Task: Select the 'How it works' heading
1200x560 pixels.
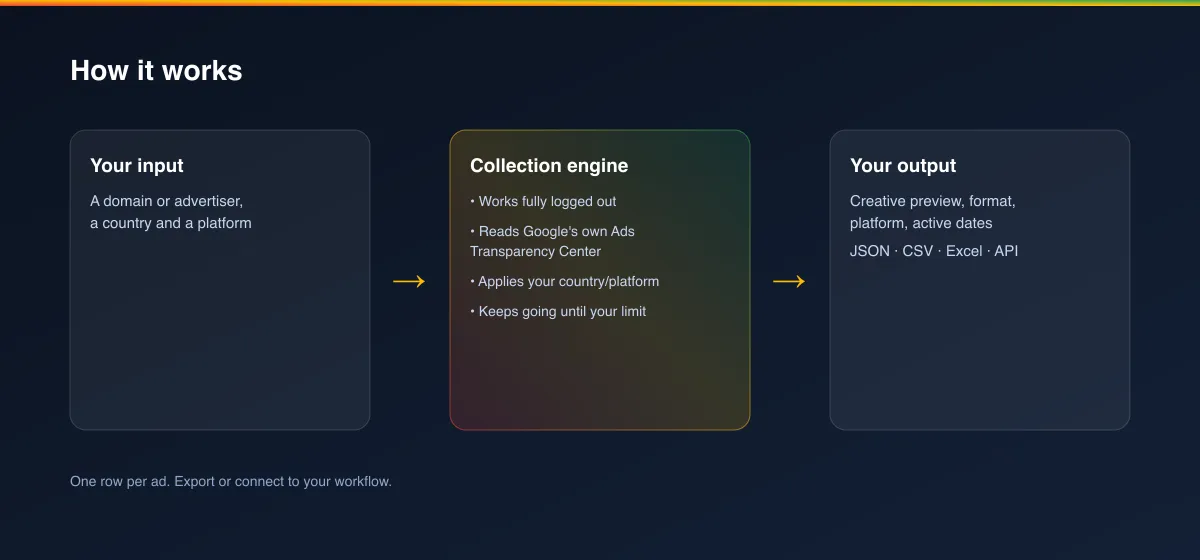Action: tap(156, 71)
